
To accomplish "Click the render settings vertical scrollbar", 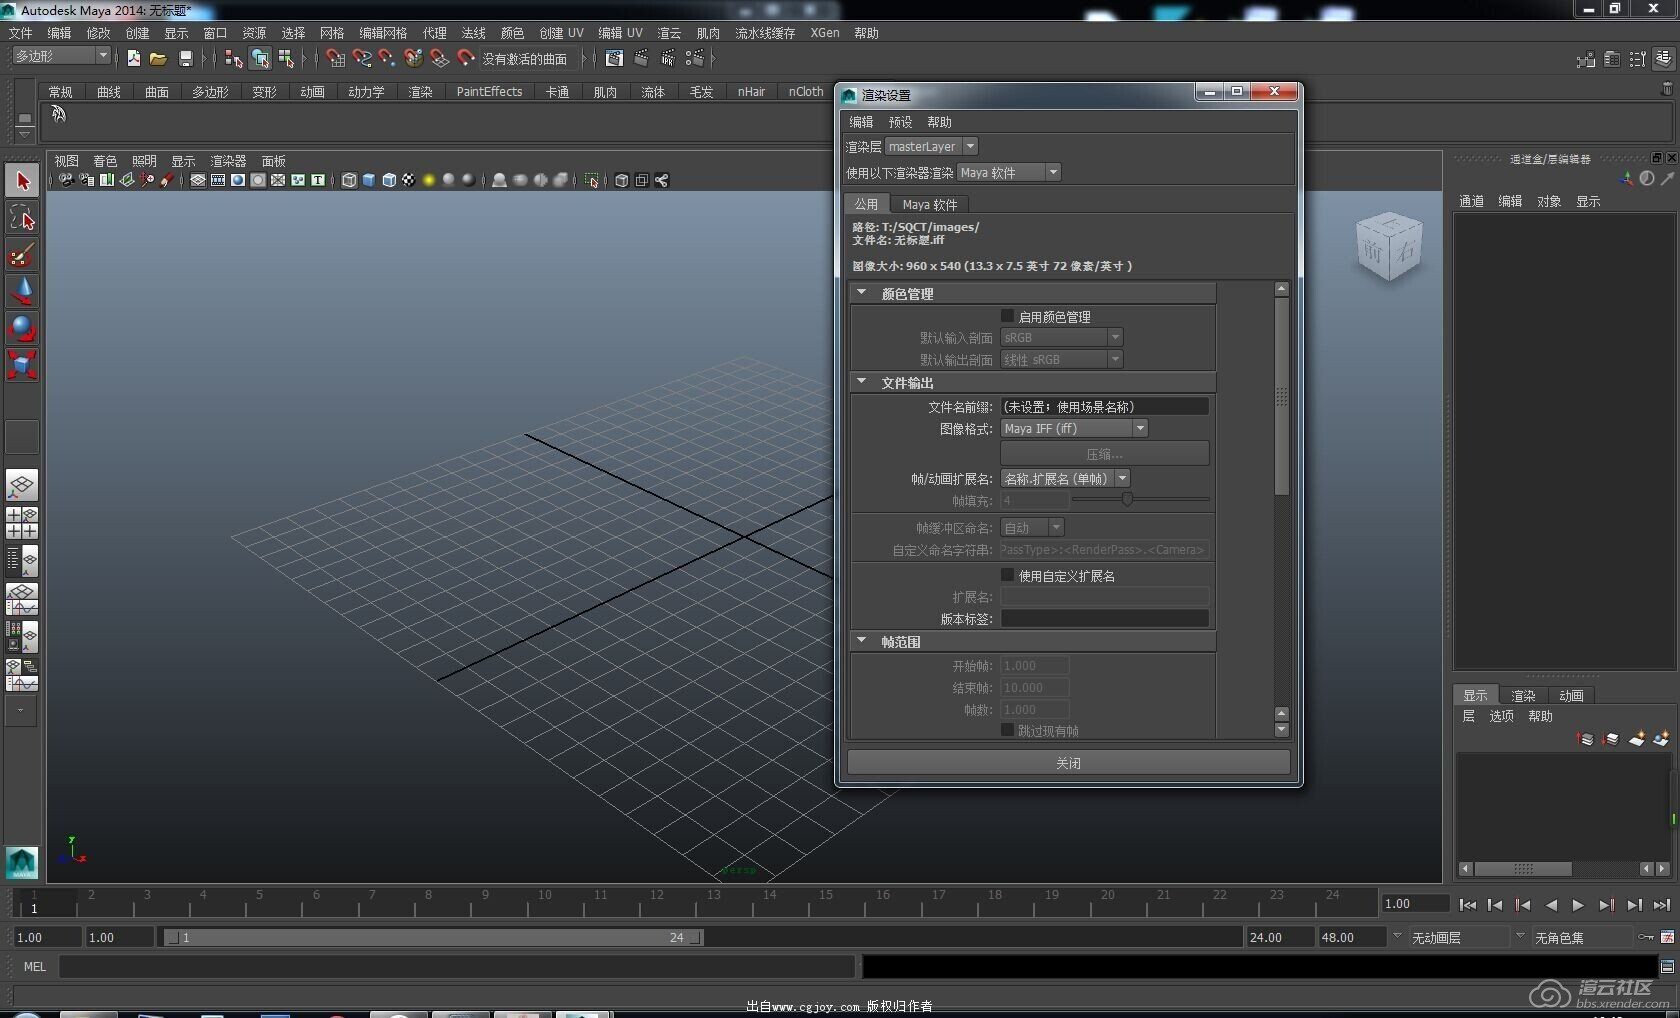I will point(1282,396).
